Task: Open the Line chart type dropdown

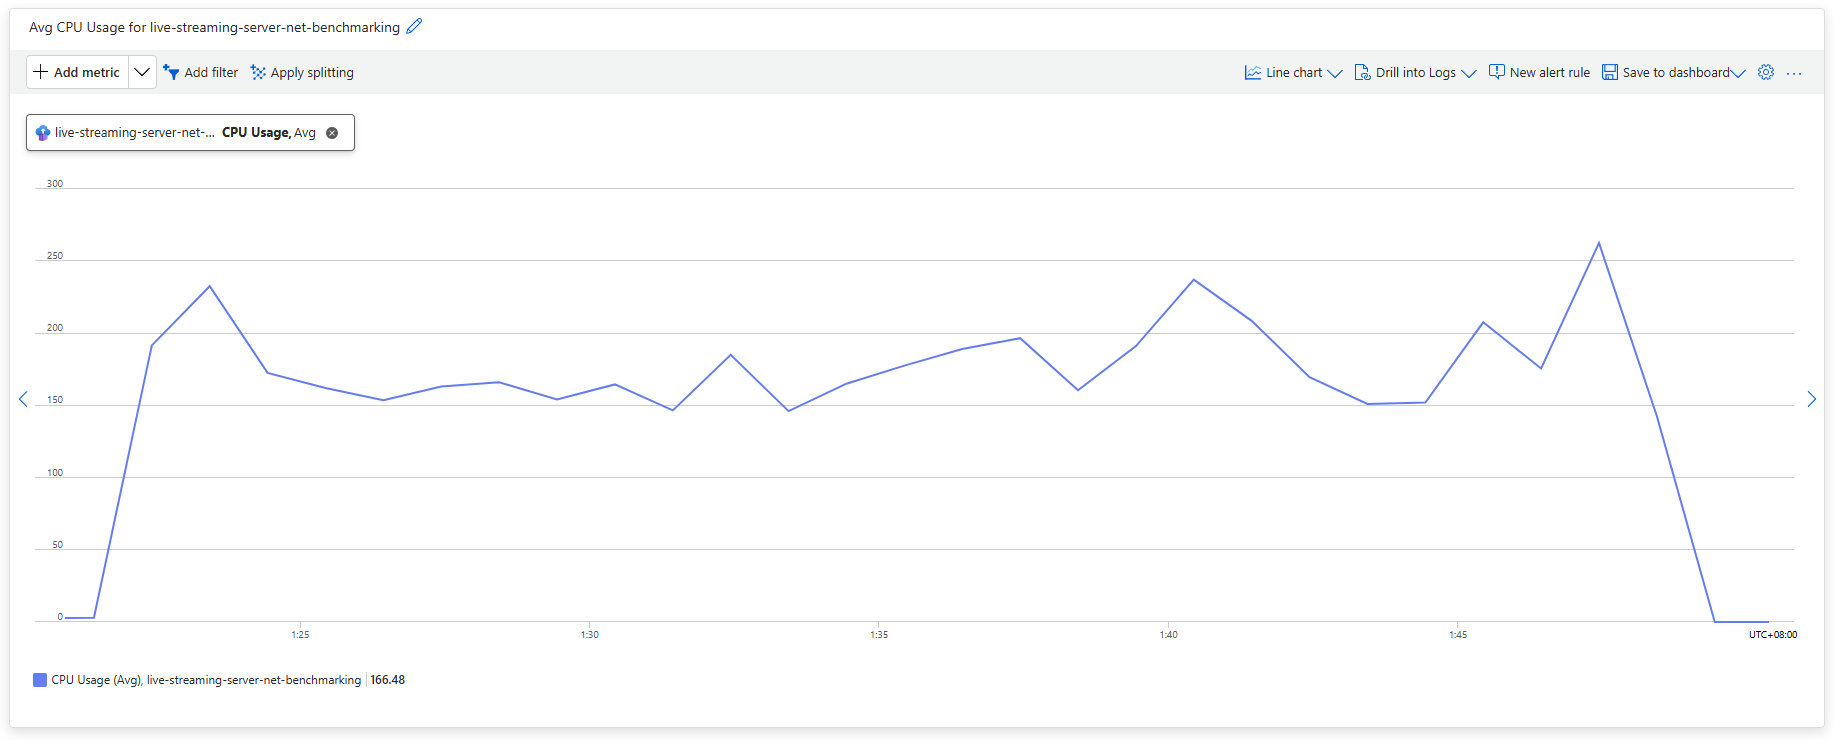Action: tap(1293, 72)
